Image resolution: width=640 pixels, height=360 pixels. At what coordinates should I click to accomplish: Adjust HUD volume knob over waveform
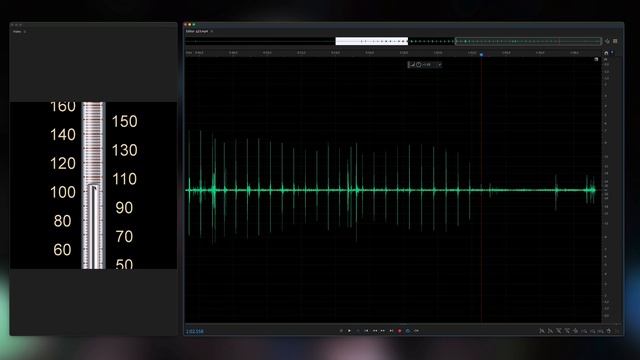click(419, 64)
